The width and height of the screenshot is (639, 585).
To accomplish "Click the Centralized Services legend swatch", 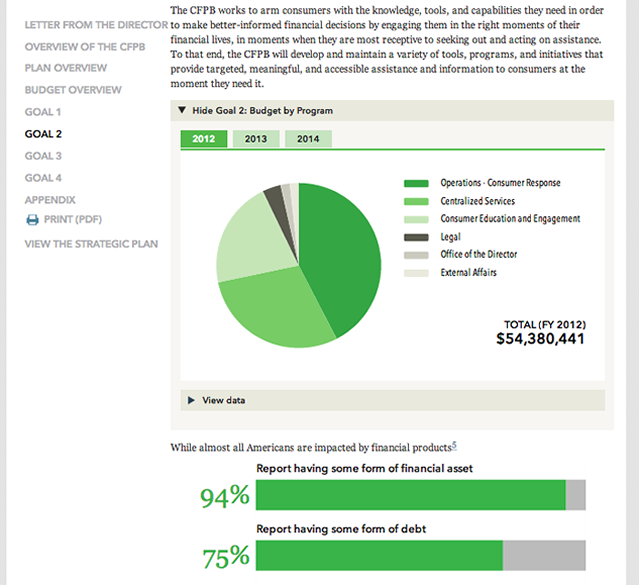I will 416,201.
